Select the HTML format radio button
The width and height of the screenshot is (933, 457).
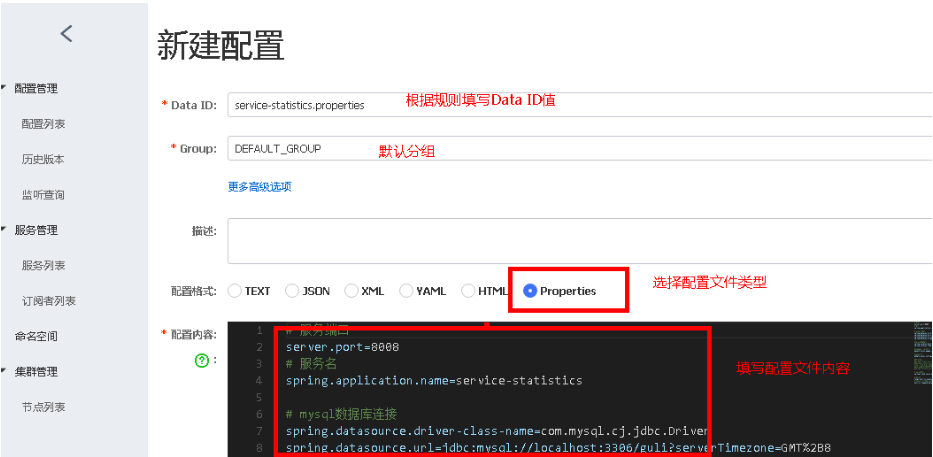[x=468, y=291]
